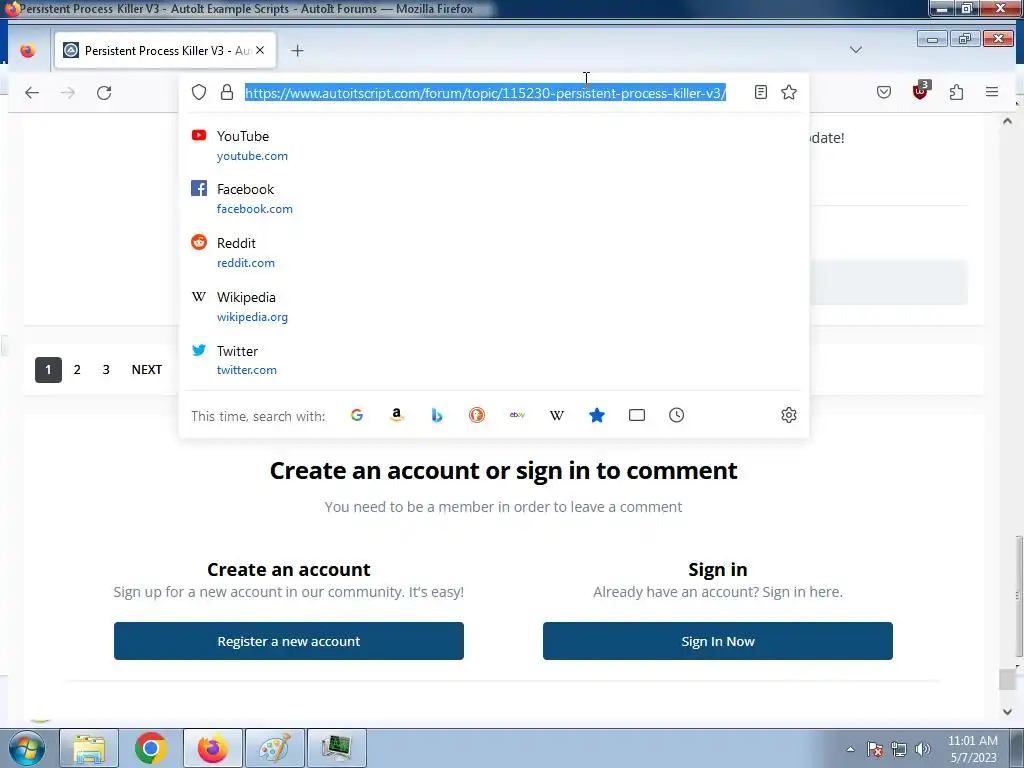
Task: Search this time with DuckDuckGo
Action: (477, 415)
